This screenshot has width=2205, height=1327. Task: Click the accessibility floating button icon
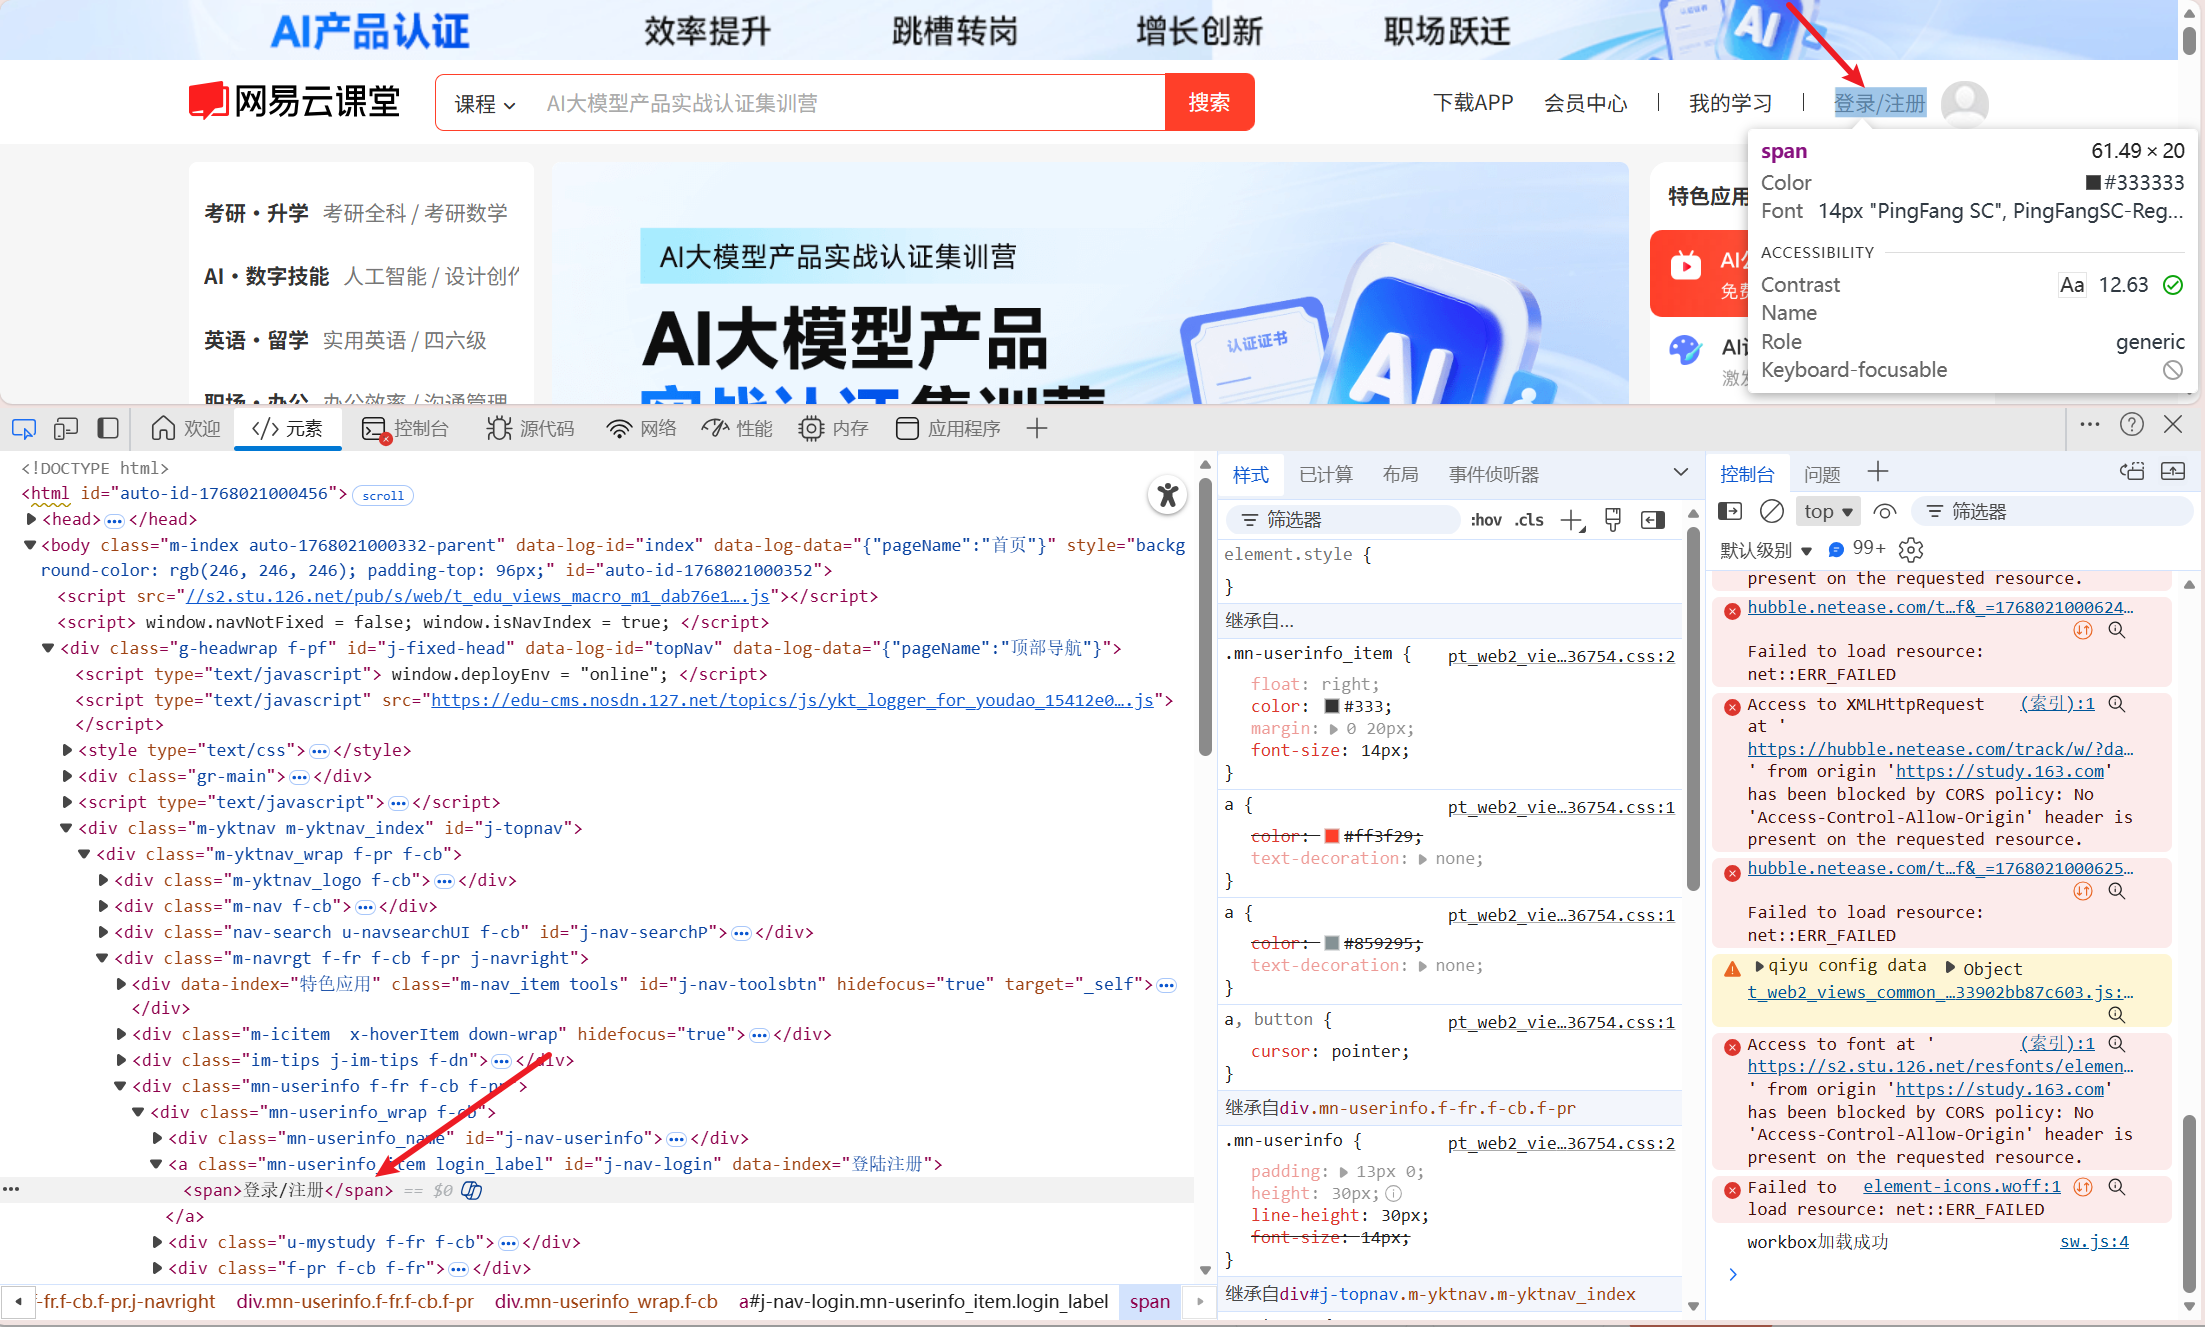(1167, 495)
